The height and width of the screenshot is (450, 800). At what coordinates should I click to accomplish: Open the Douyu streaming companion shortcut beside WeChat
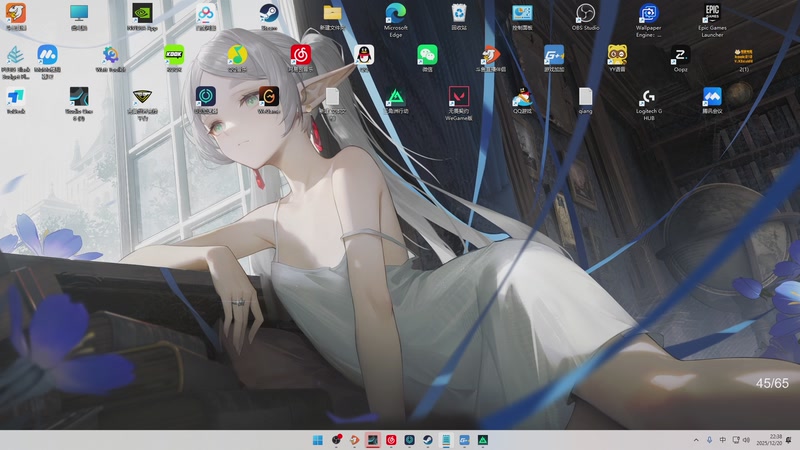click(490, 58)
